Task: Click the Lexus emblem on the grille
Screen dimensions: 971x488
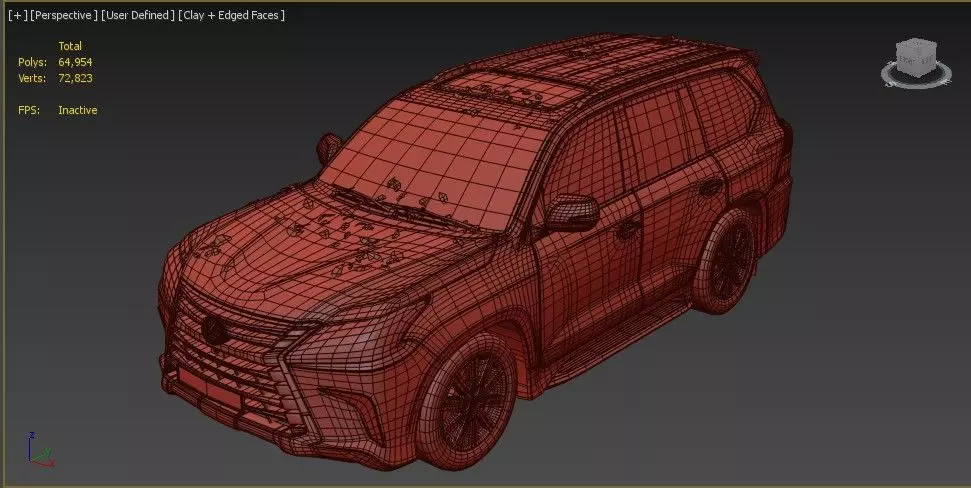Action: coord(214,330)
